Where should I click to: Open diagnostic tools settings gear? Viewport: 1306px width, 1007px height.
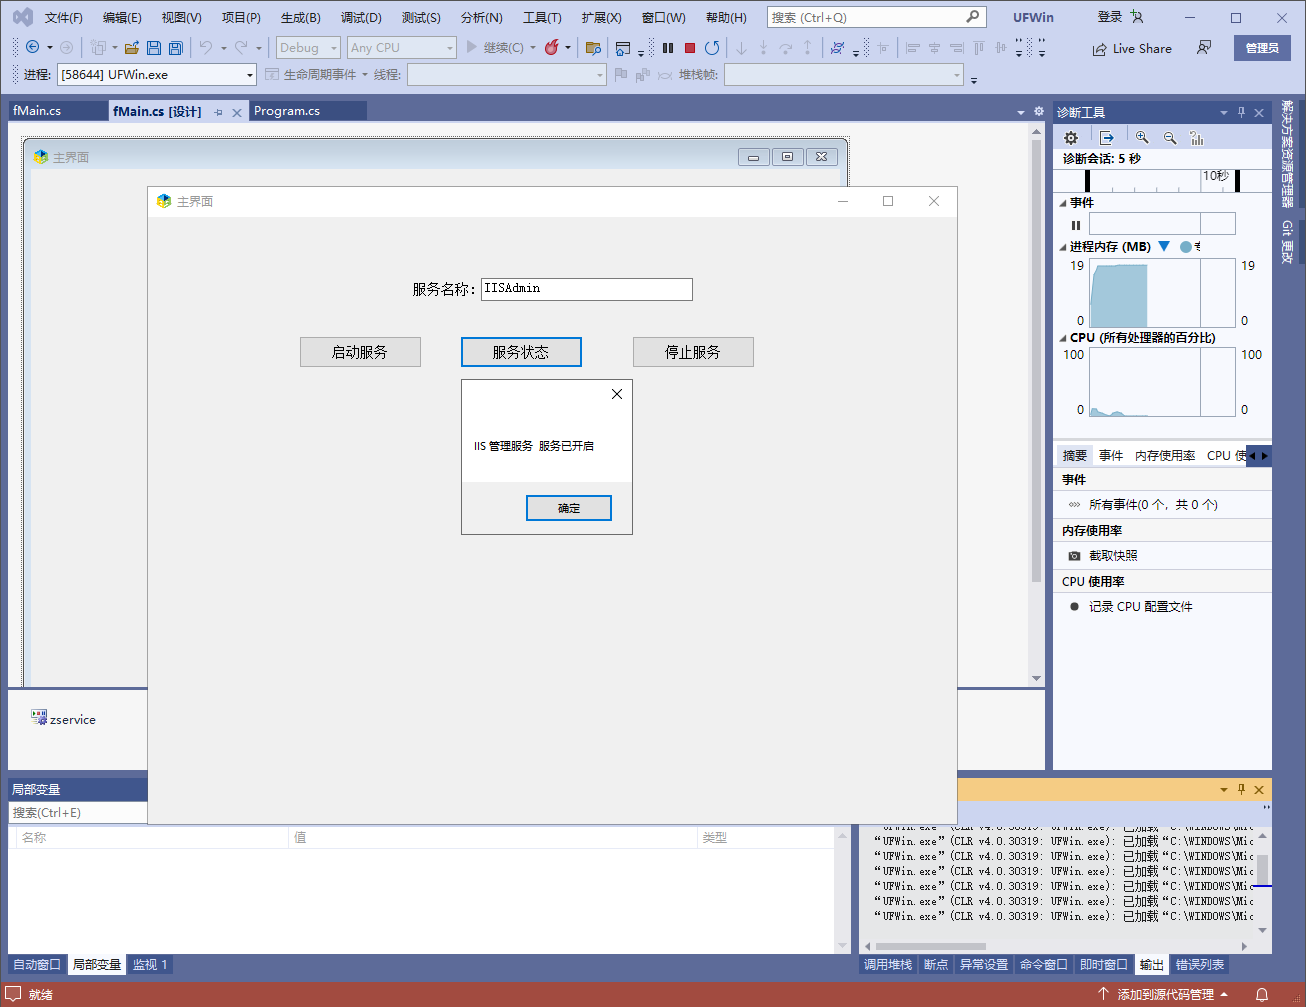1071,138
